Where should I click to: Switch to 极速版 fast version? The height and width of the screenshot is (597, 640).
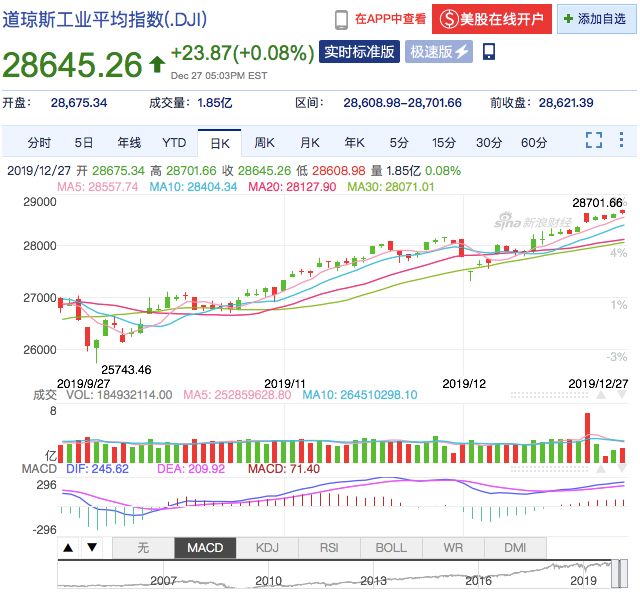click(x=438, y=52)
